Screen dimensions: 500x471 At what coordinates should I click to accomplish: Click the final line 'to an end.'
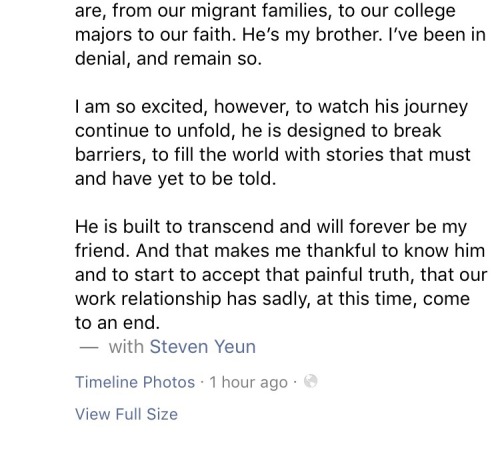click(x=117, y=323)
